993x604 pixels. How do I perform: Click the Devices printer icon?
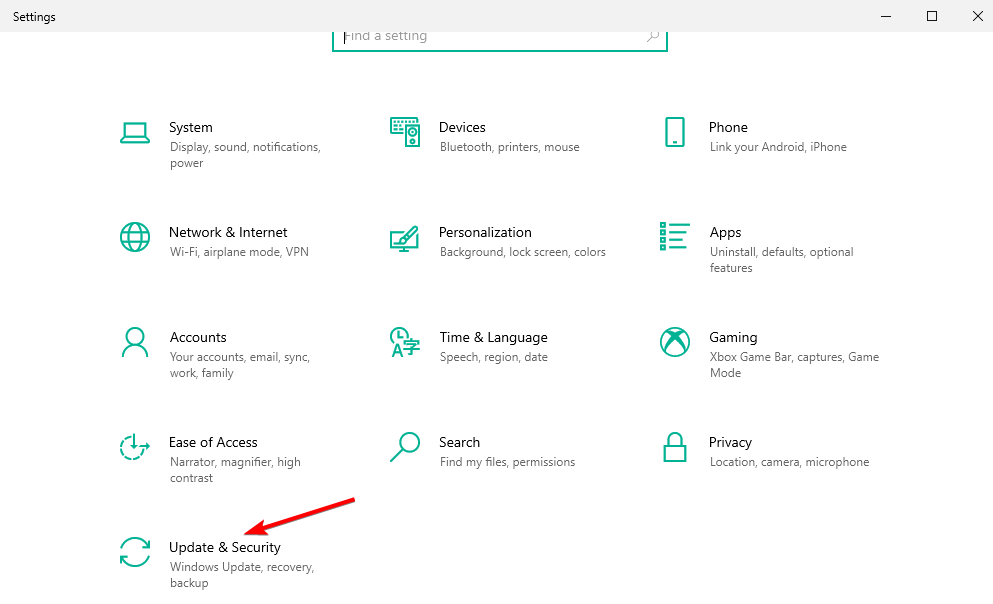coord(405,131)
